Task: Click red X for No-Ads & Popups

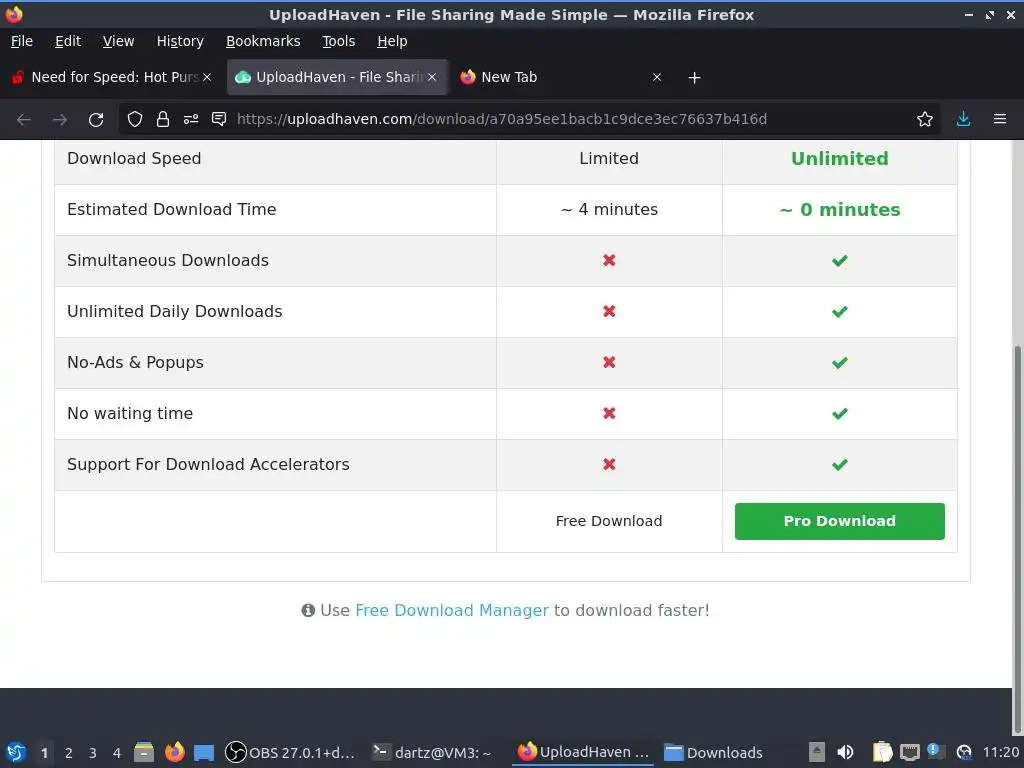Action: click(x=609, y=362)
